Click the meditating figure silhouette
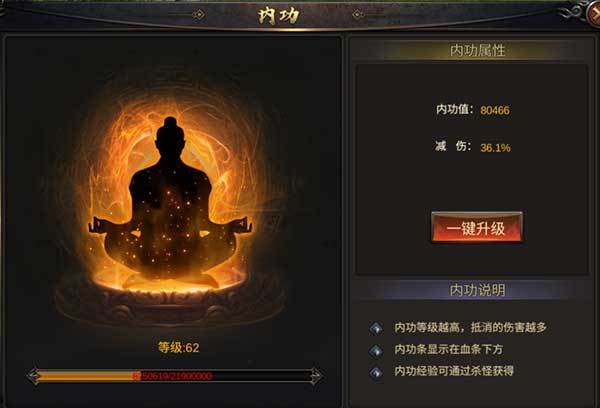 [170, 199]
